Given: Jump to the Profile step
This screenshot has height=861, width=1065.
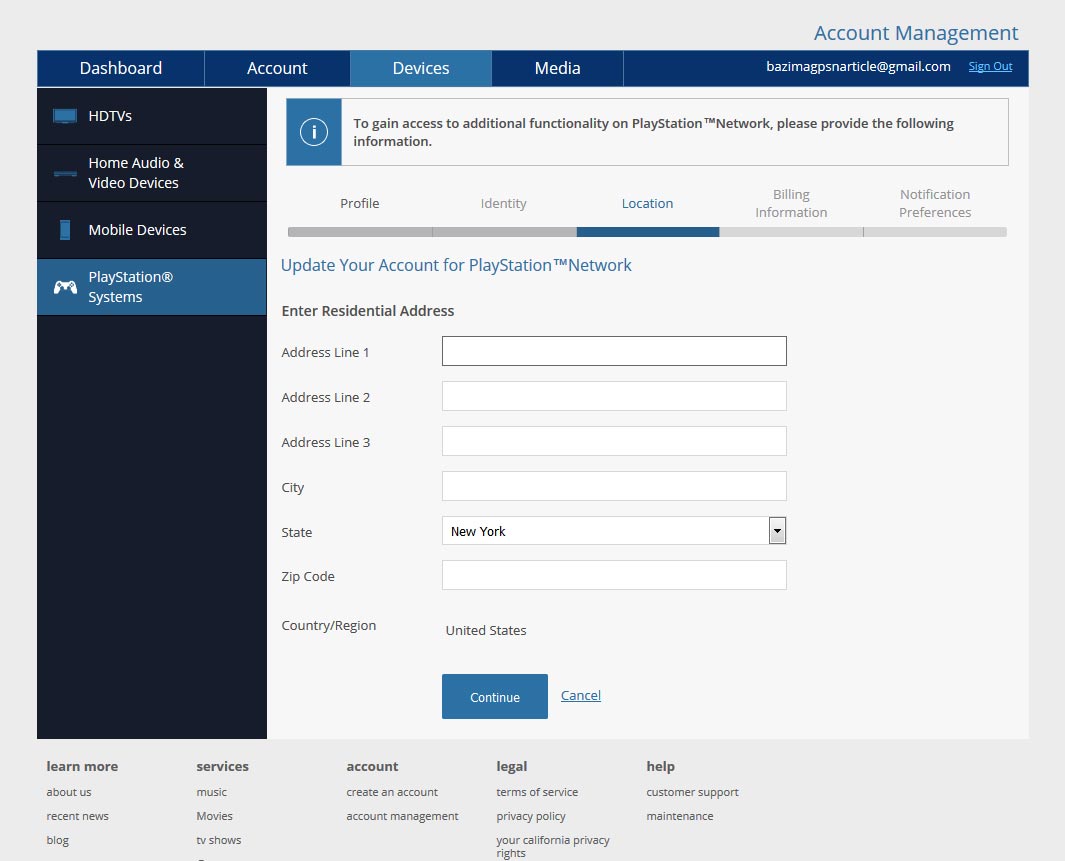Looking at the screenshot, I should tap(360, 203).
